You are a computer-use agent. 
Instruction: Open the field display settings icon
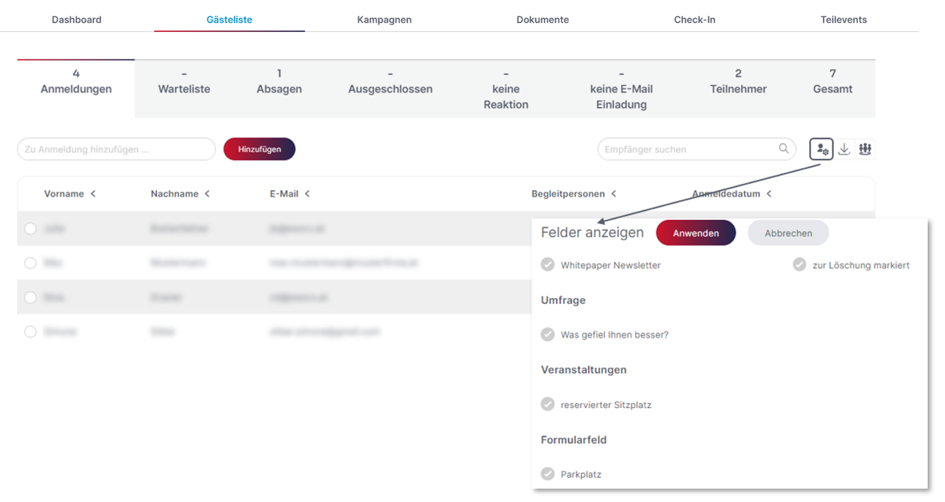821,149
